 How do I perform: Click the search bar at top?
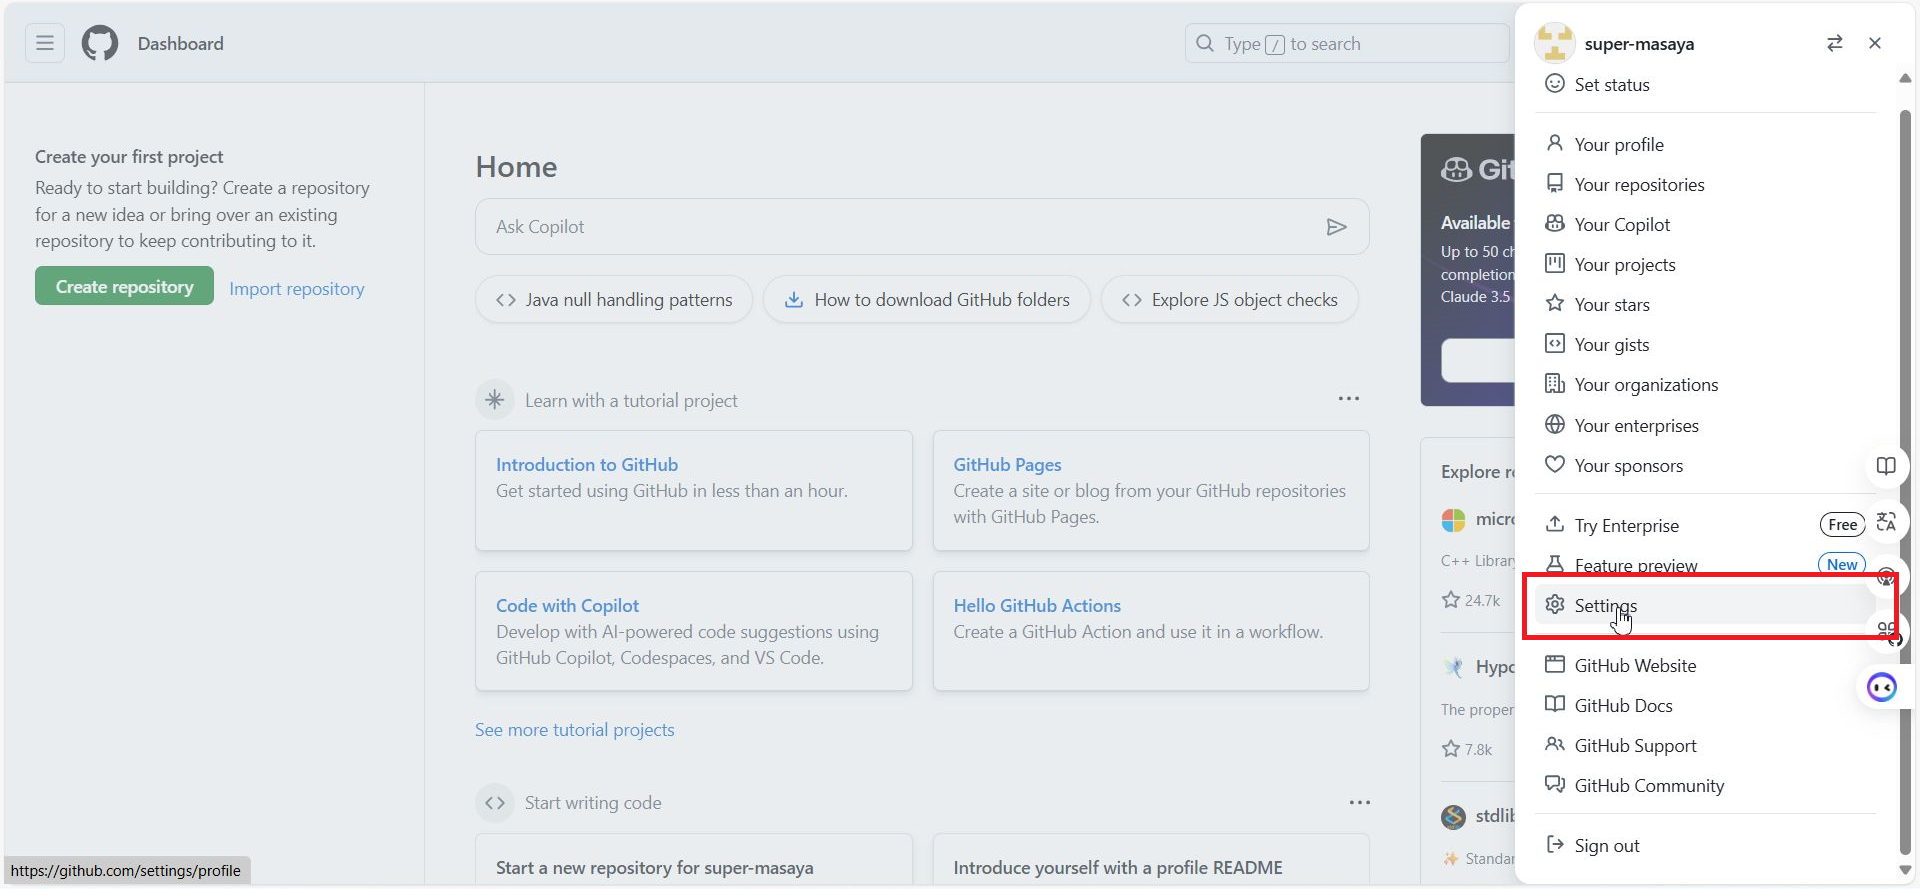(1346, 44)
